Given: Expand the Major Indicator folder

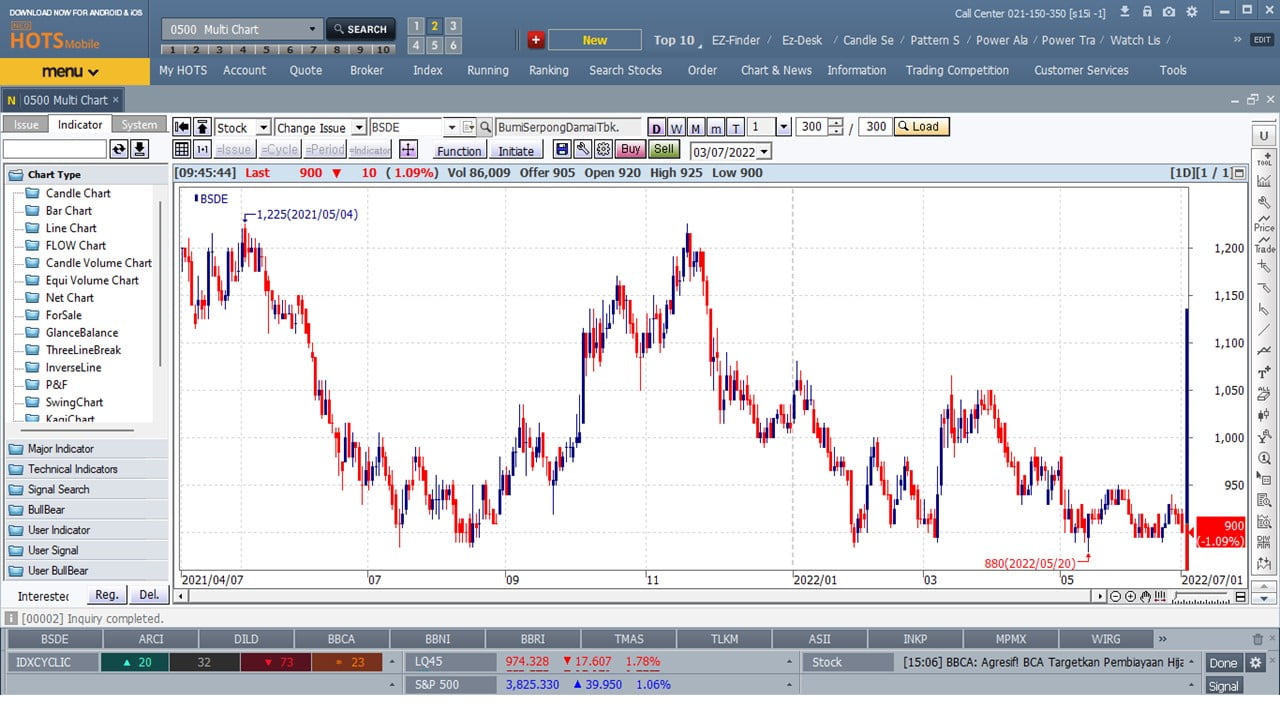Looking at the screenshot, I should click(x=60, y=449).
